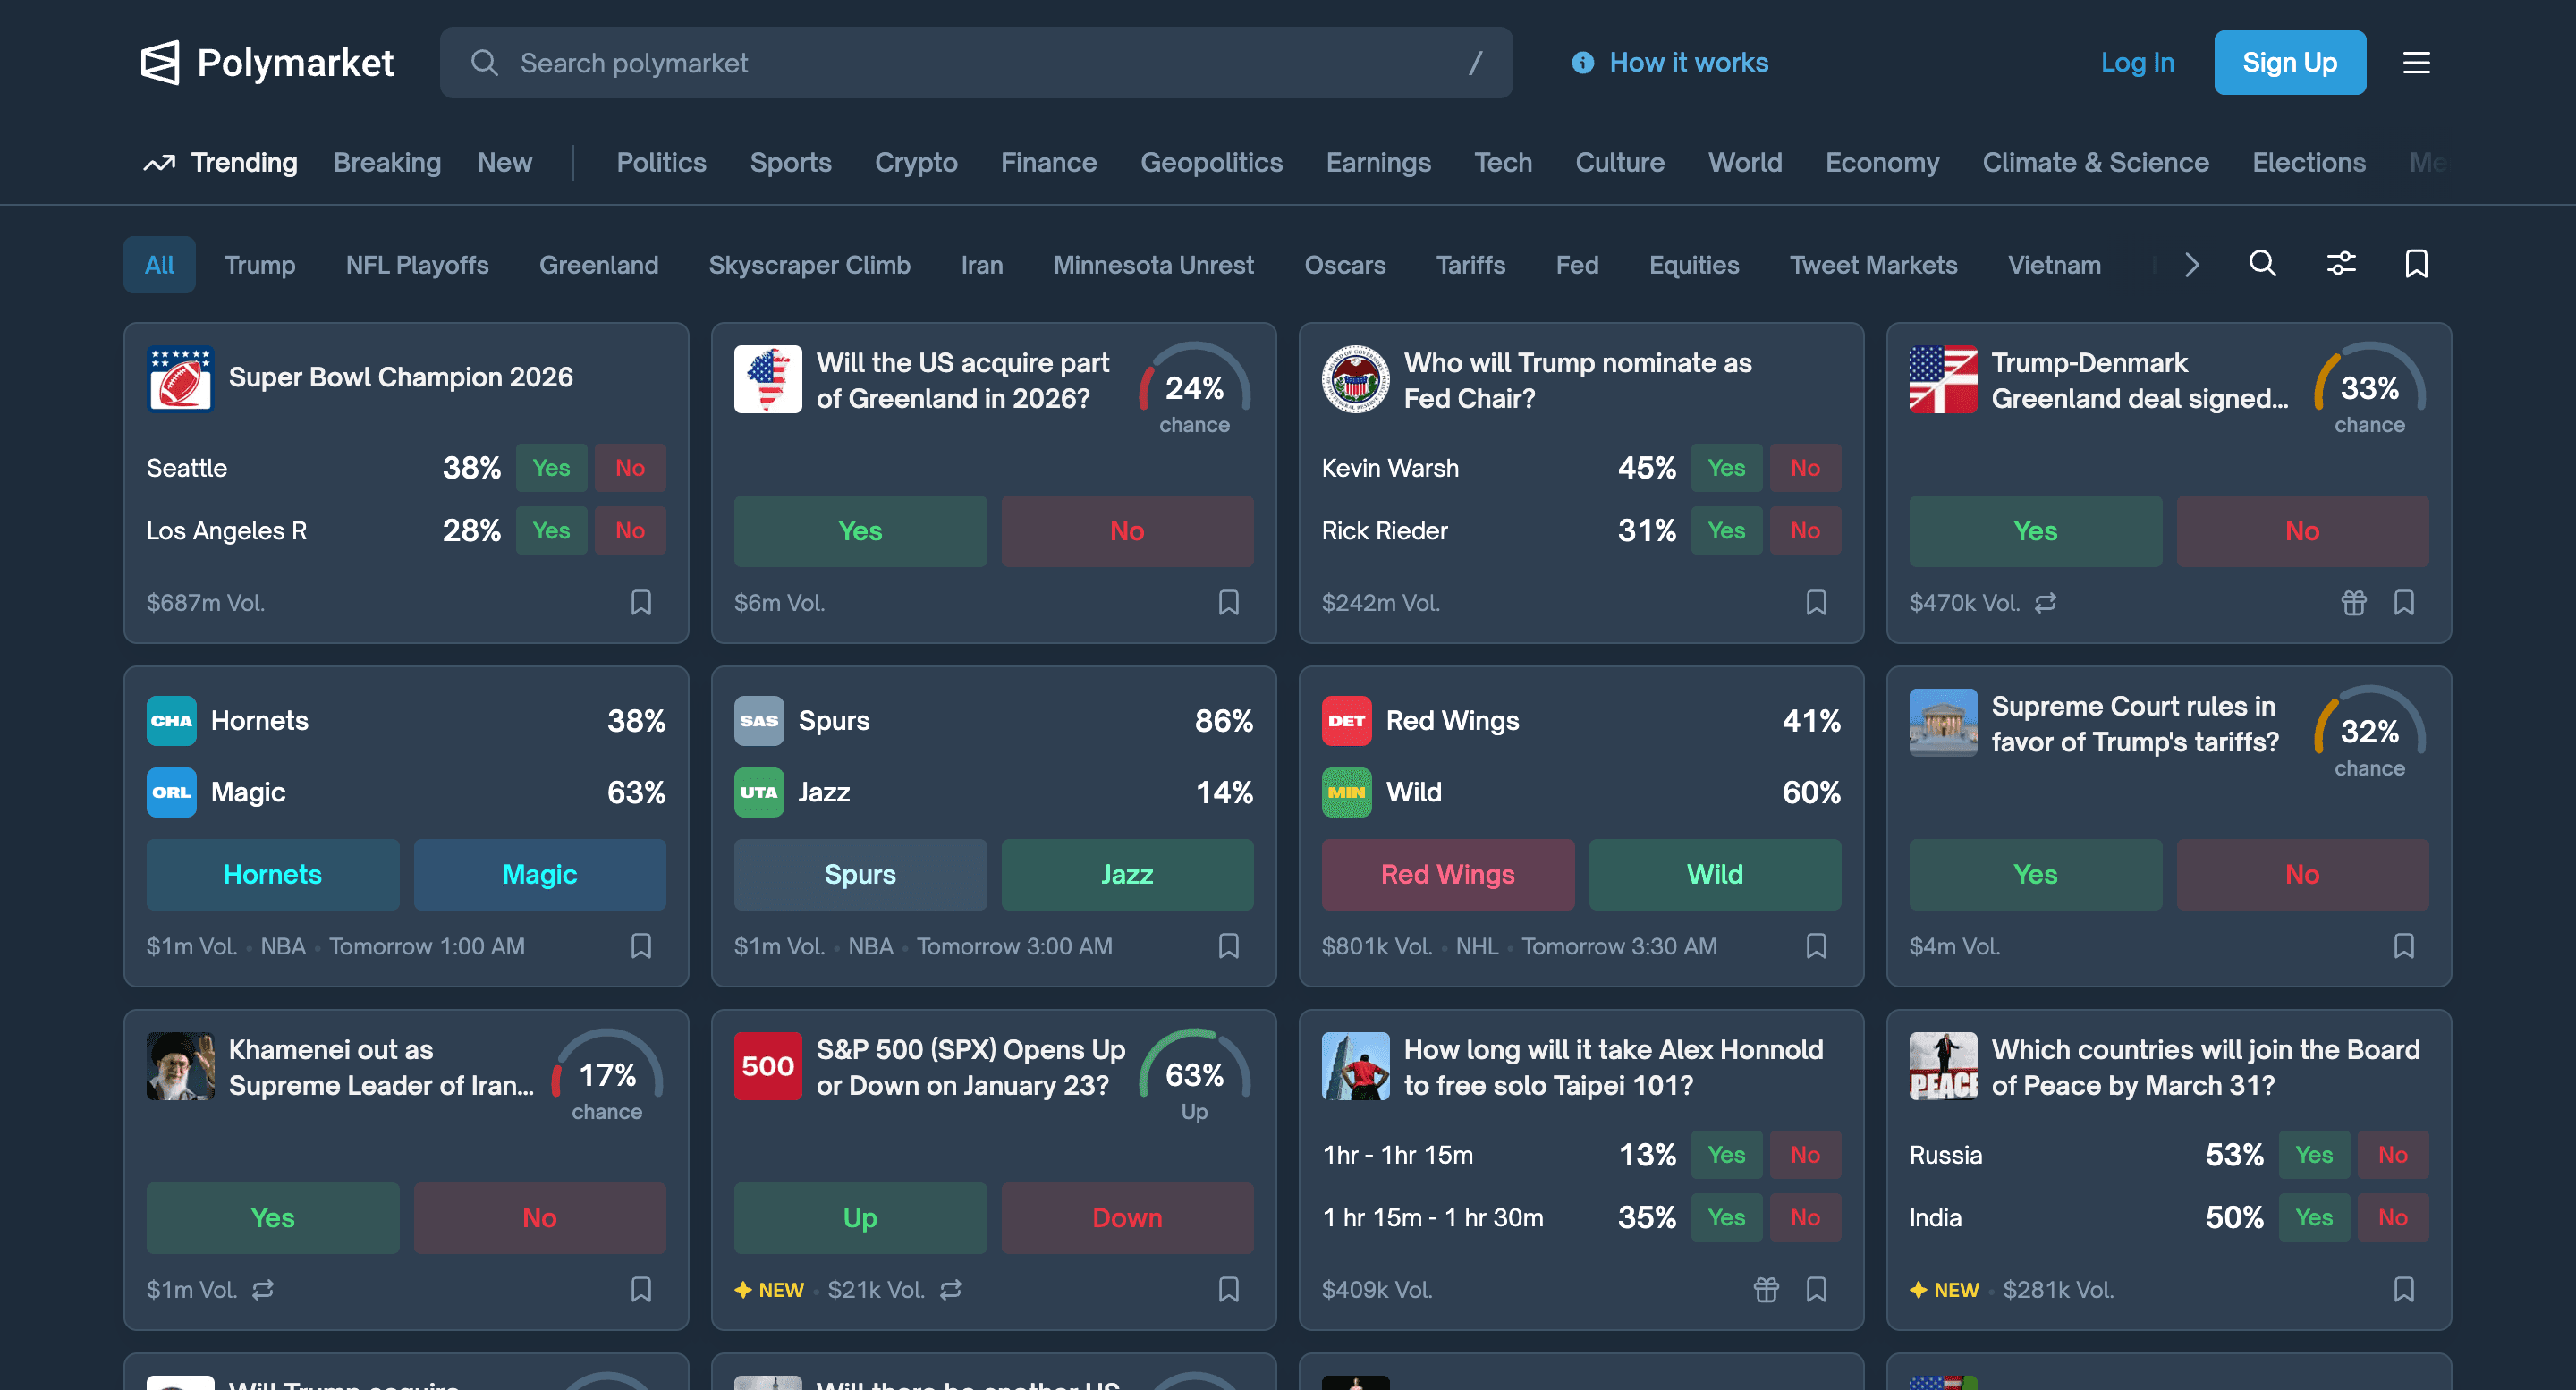Click the gift icon on Alex Honnold market
Screen dimensions: 2576x1390
[x=1766, y=1289]
